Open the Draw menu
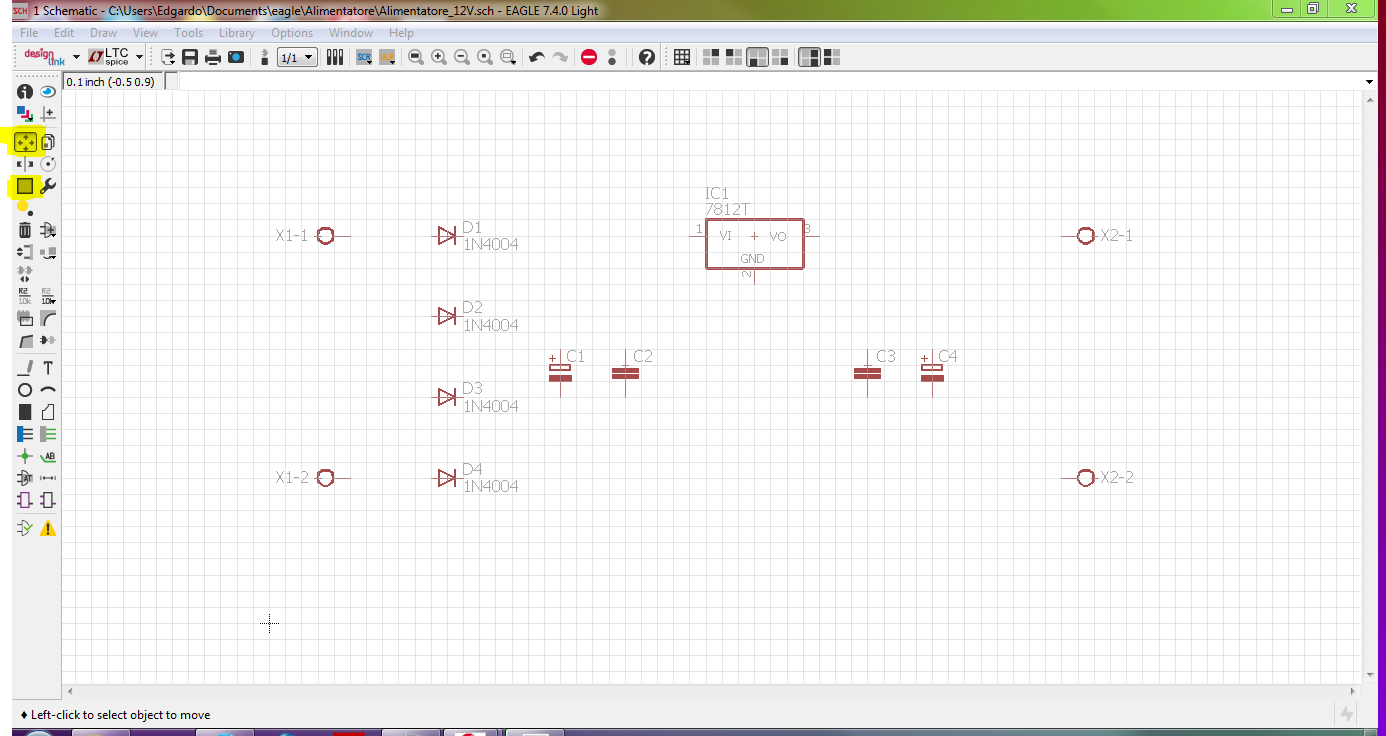 [104, 33]
